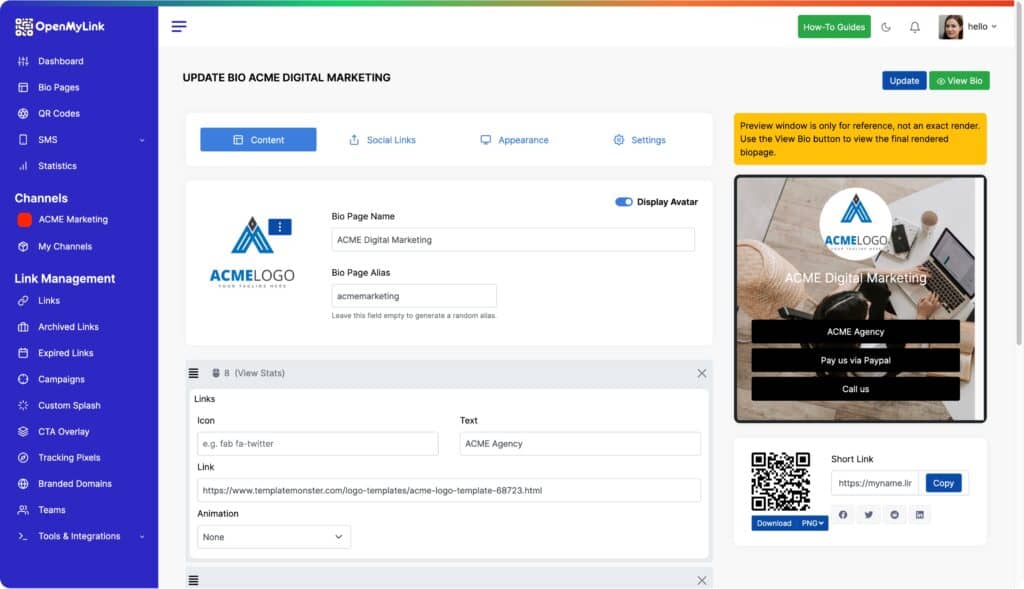Click Call us preview button
1024x589 pixels.
point(856,389)
